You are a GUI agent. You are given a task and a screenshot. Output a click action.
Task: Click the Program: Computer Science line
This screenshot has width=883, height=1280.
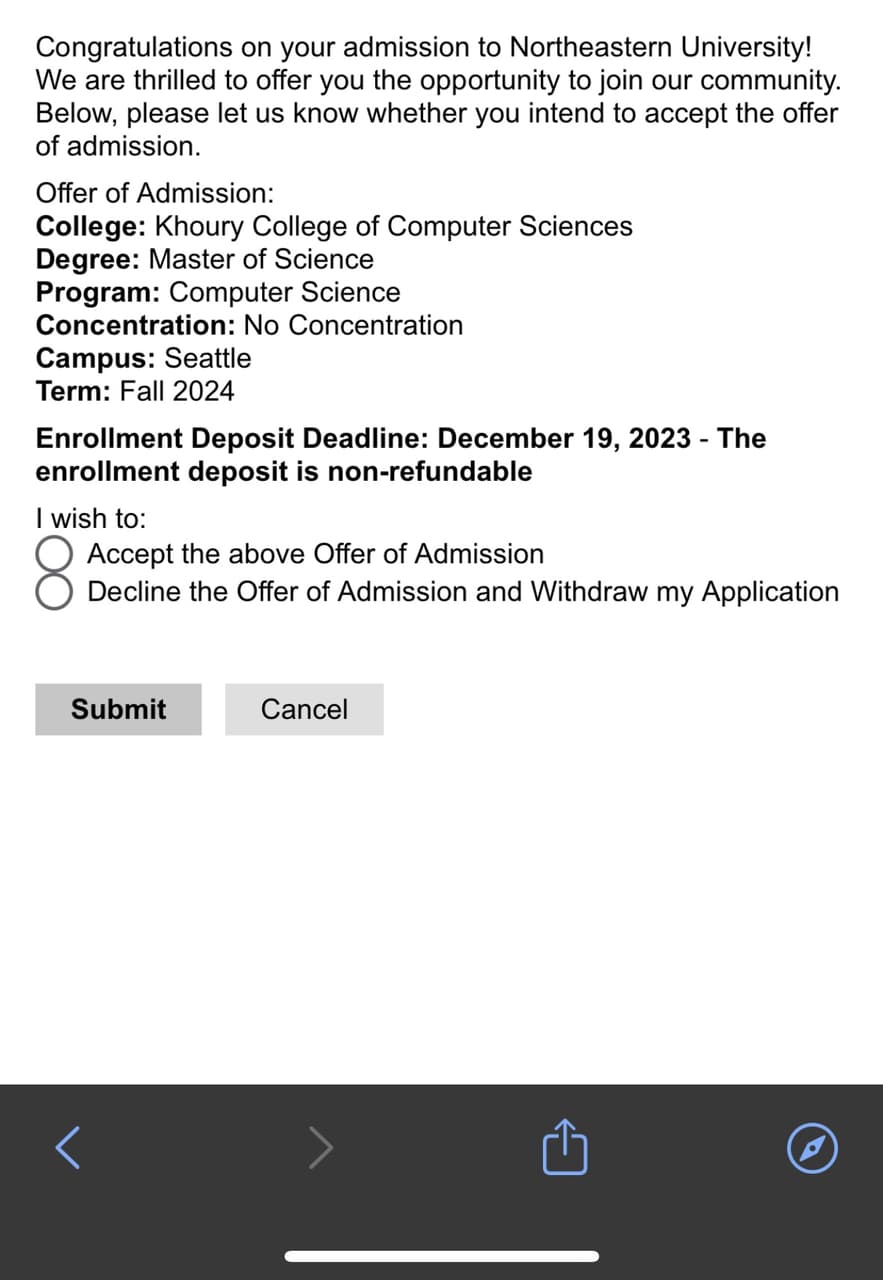[218, 292]
